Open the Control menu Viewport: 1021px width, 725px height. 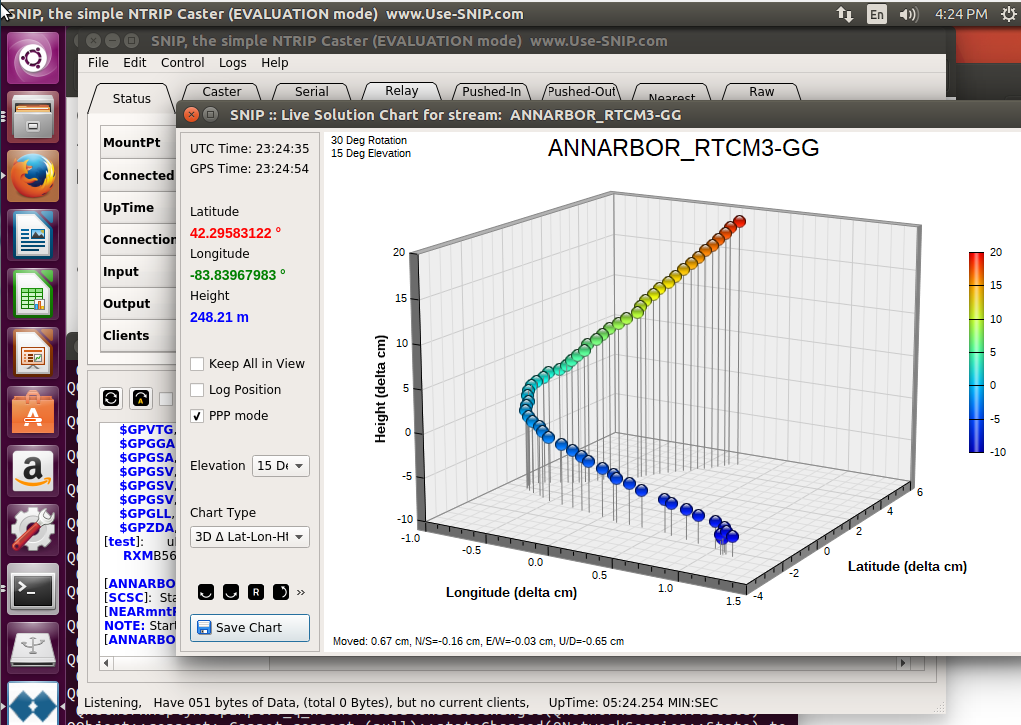tap(182, 63)
